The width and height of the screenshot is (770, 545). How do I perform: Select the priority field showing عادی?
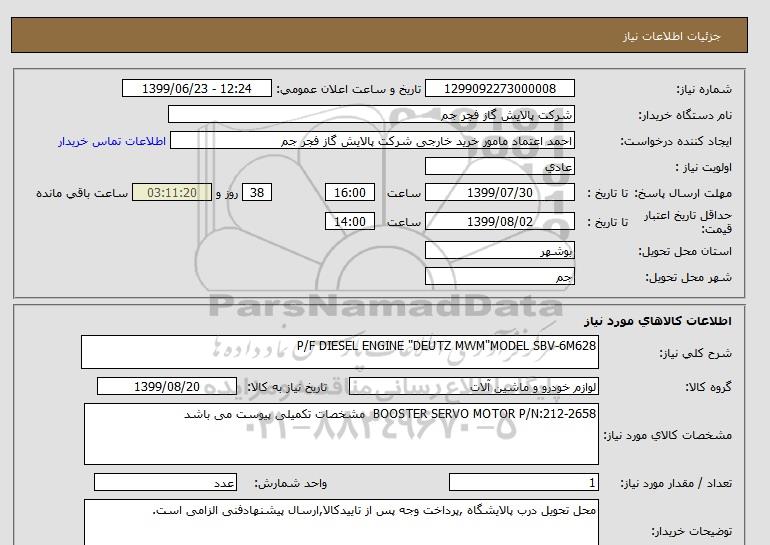(x=499, y=166)
